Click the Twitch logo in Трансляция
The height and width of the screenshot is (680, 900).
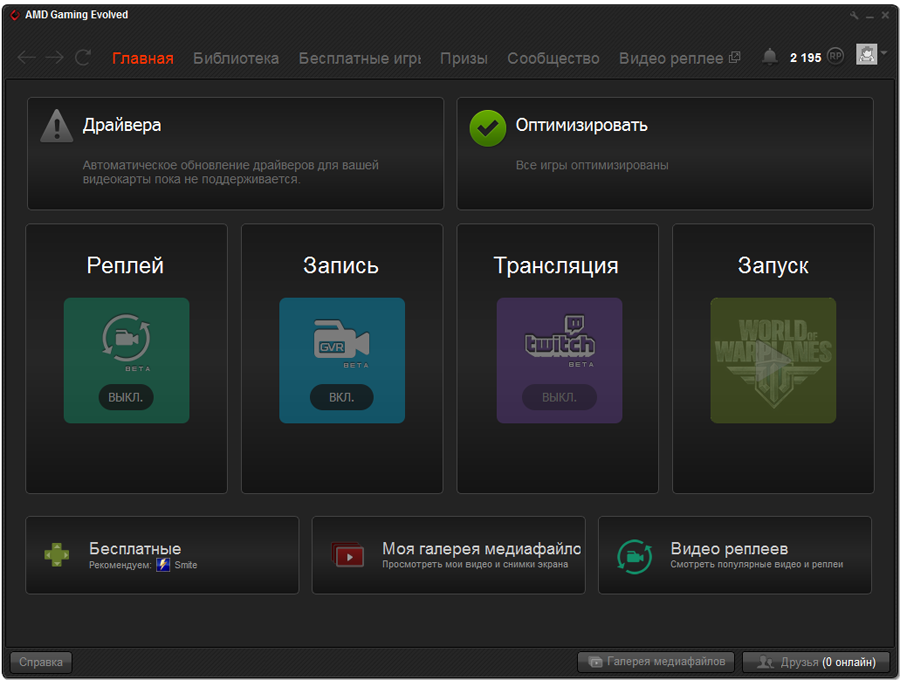point(560,337)
